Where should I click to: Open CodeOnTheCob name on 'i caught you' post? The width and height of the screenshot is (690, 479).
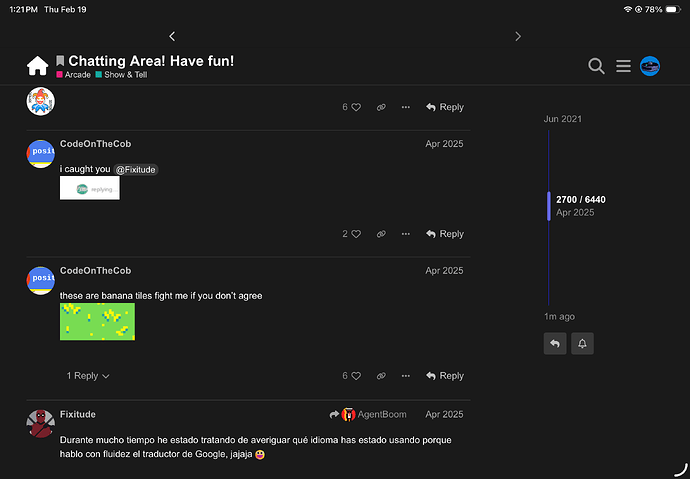pyautogui.click(x=95, y=144)
